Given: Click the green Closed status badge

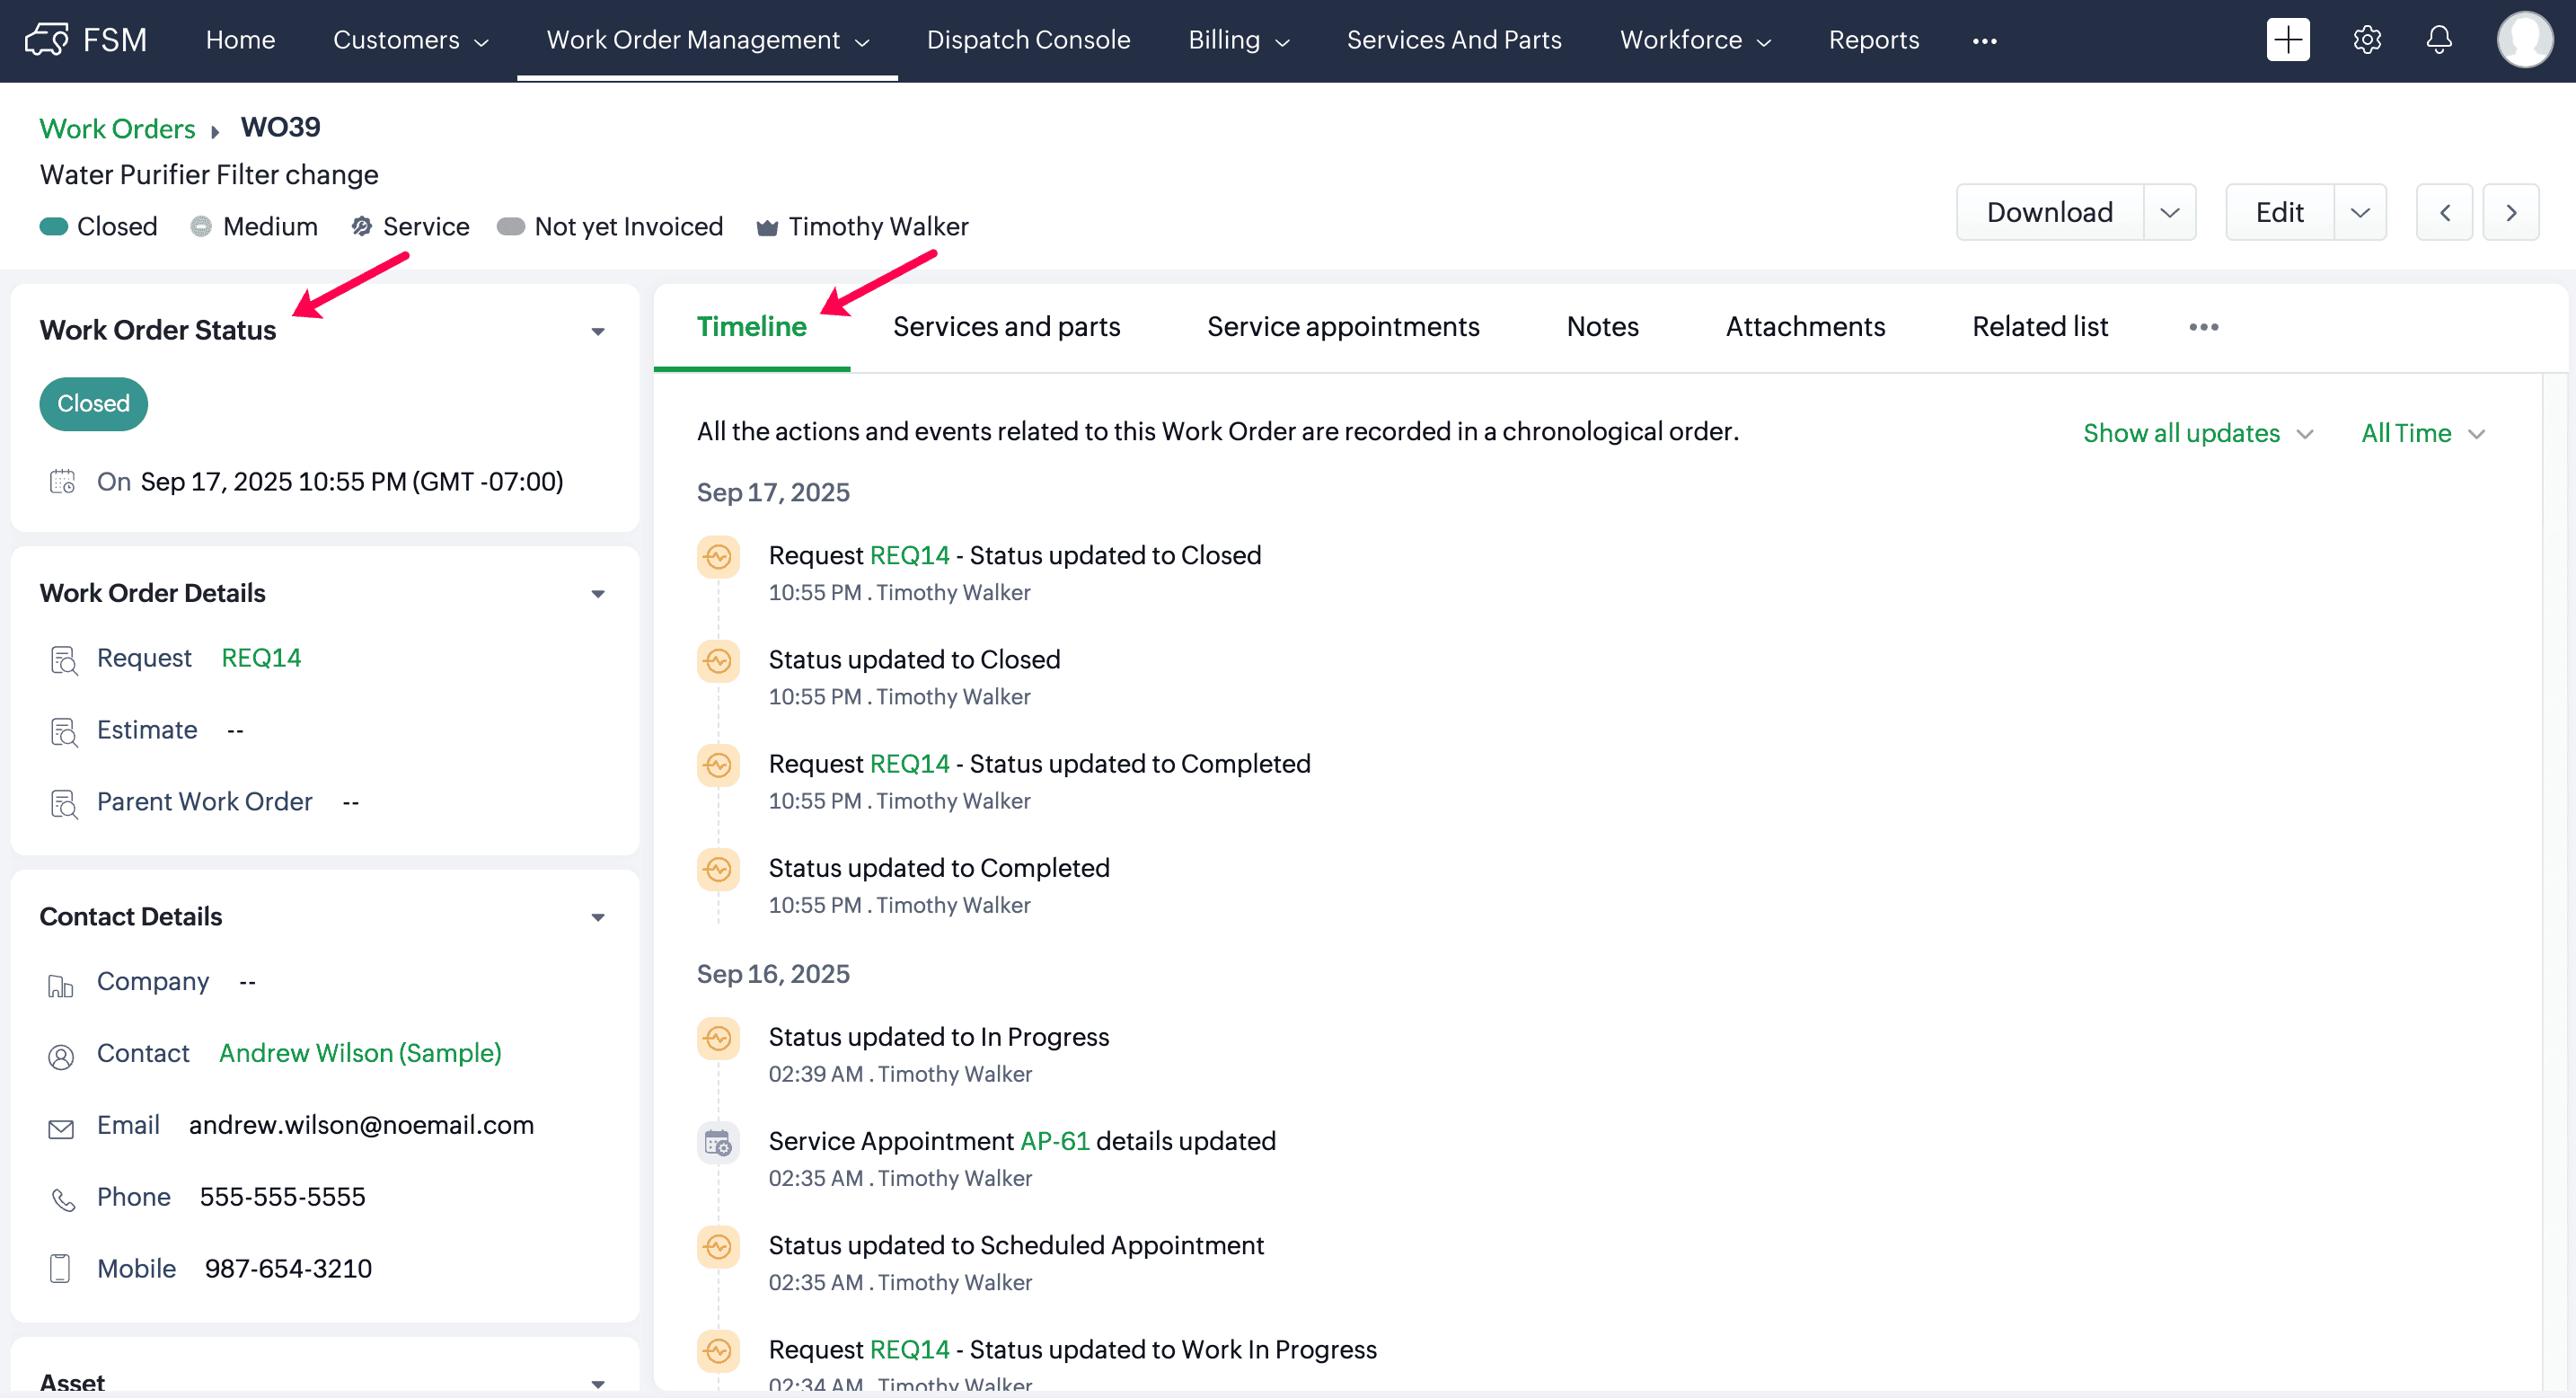Looking at the screenshot, I should [x=93, y=404].
